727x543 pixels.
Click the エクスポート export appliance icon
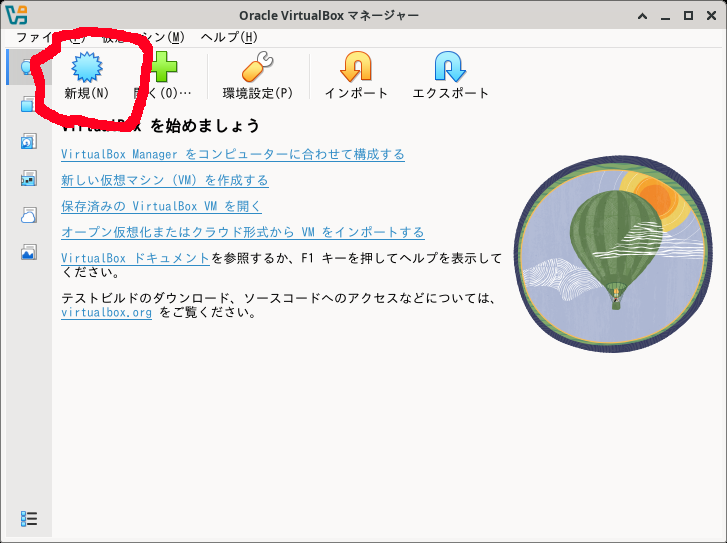click(450, 75)
